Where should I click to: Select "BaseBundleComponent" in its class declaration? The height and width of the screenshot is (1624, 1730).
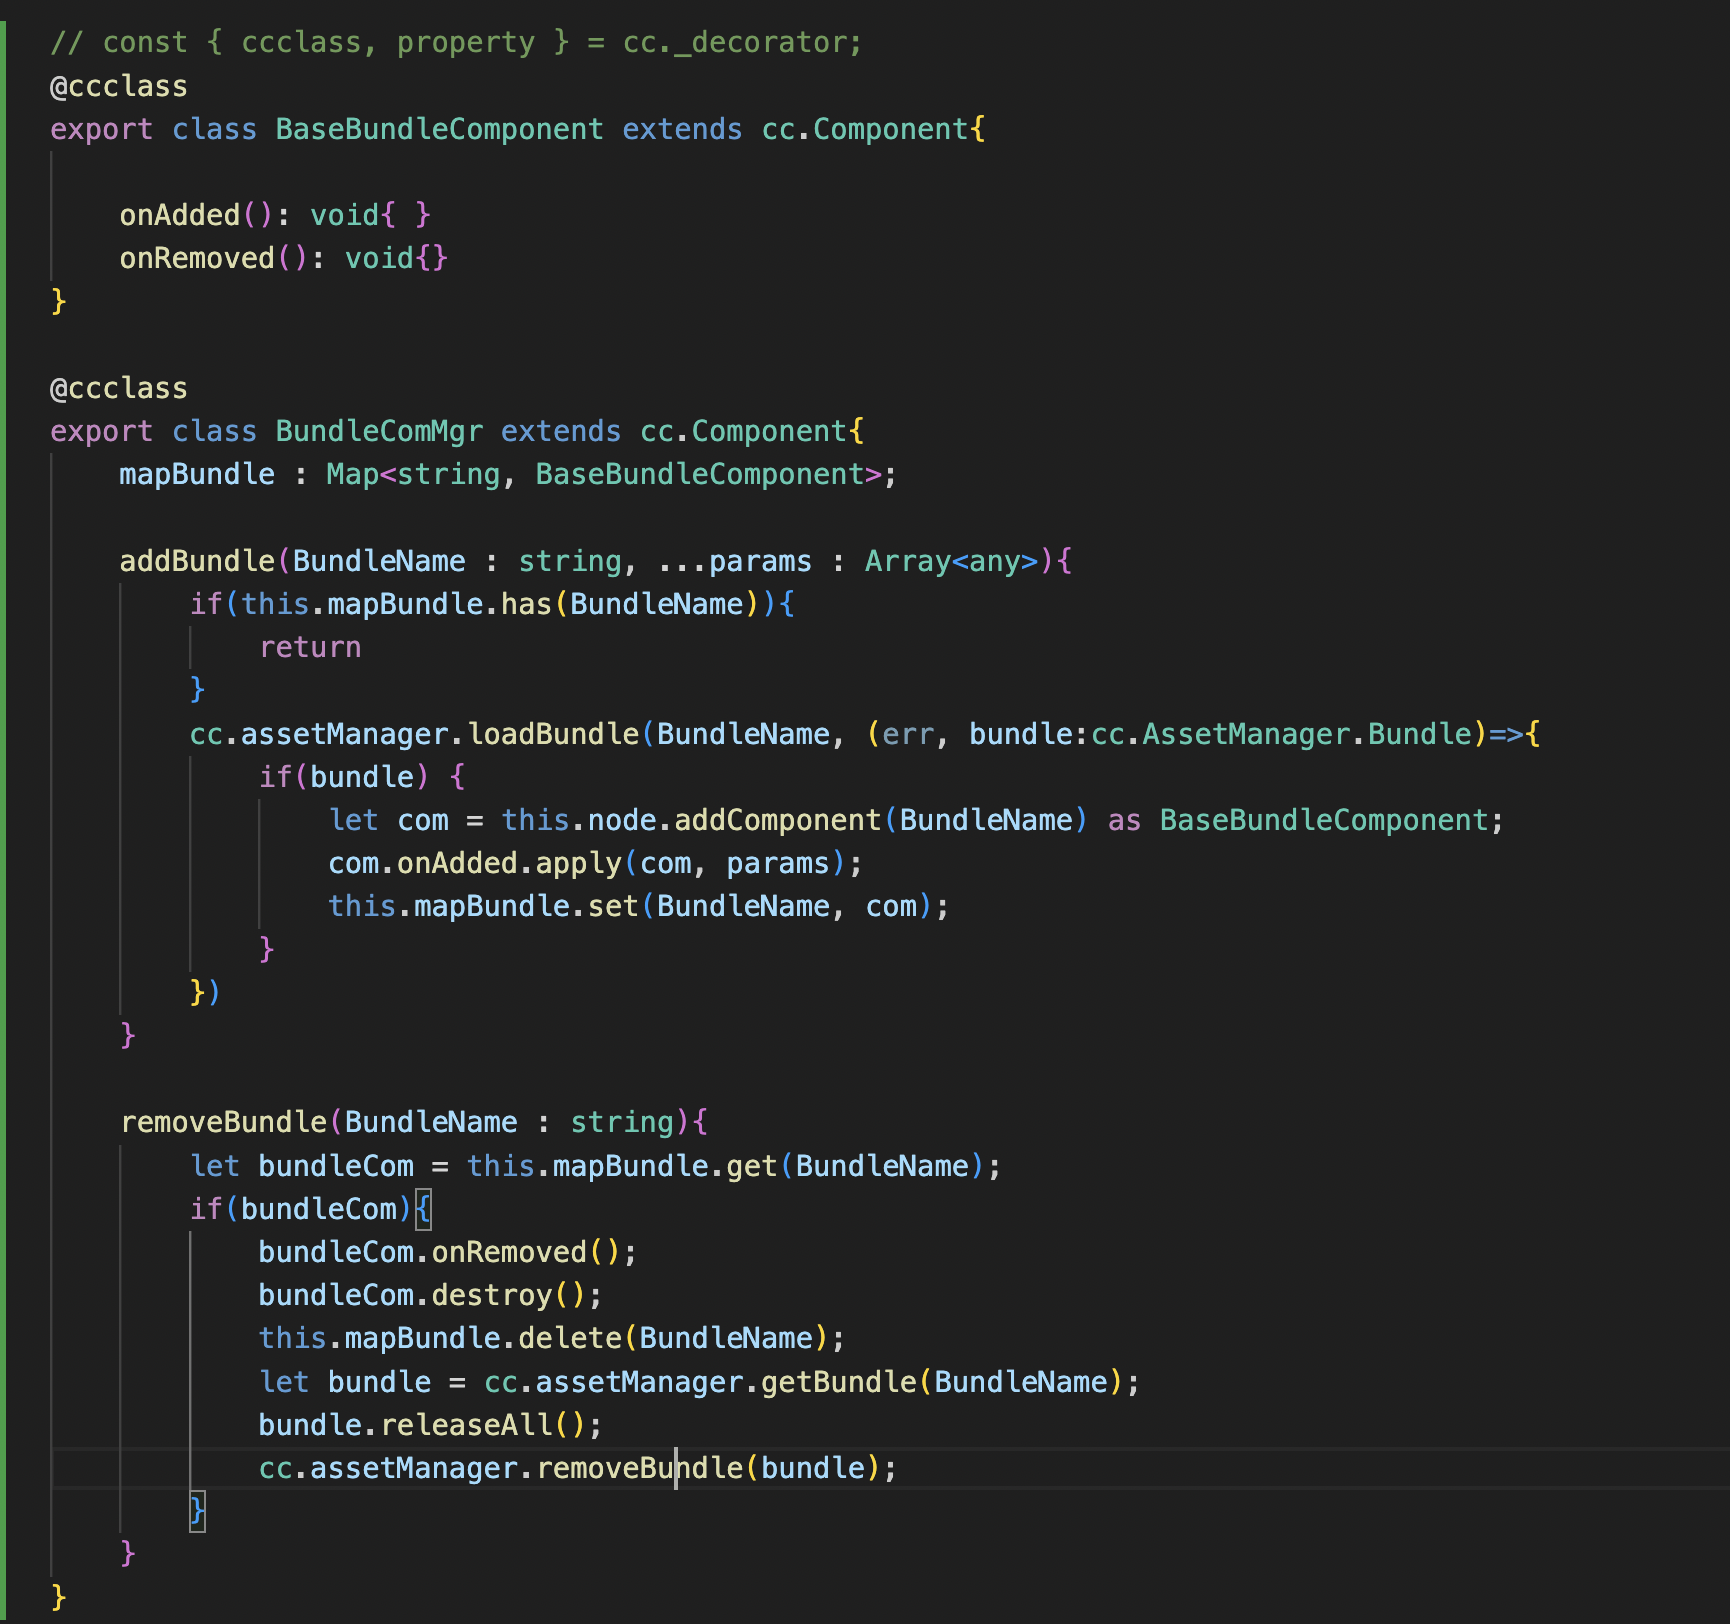[x=439, y=129]
